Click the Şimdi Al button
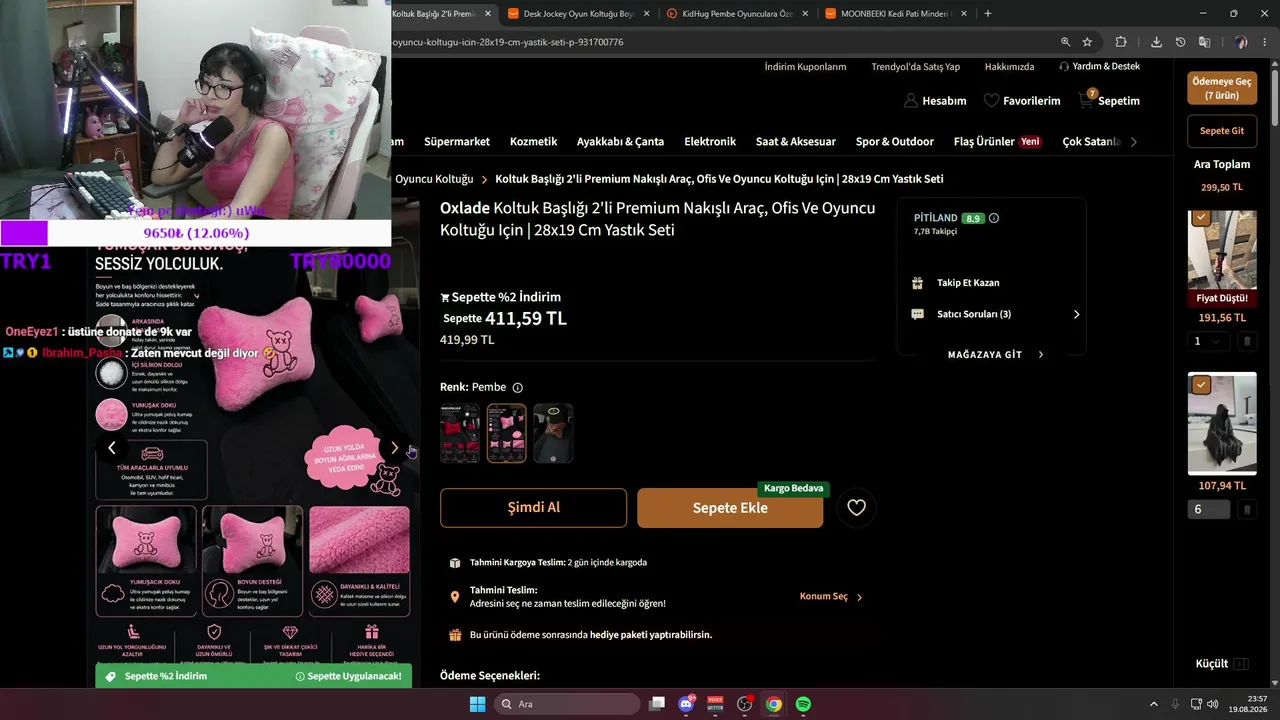 click(533, 508)
